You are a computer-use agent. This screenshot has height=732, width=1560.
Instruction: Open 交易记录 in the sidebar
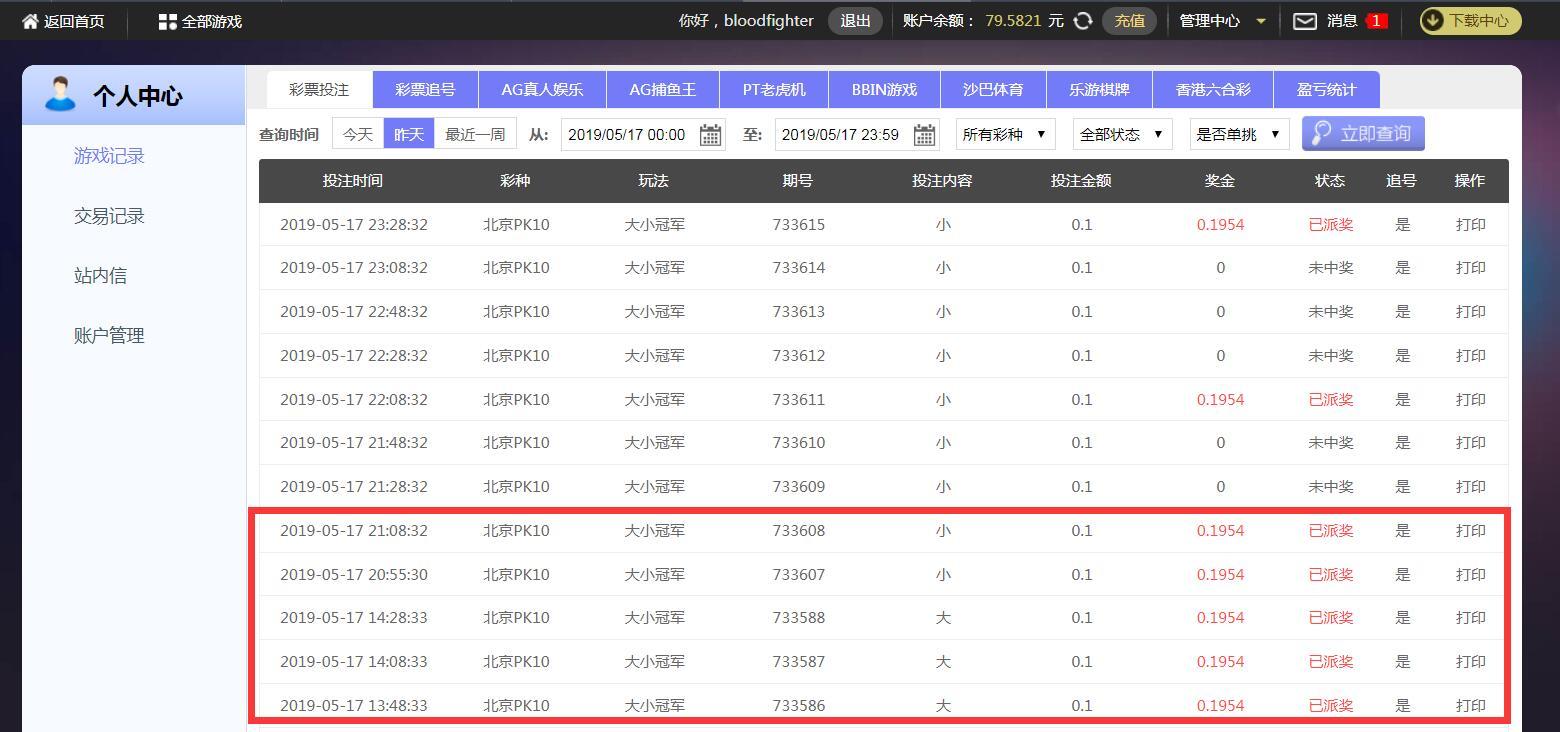(x=109, y=216)
